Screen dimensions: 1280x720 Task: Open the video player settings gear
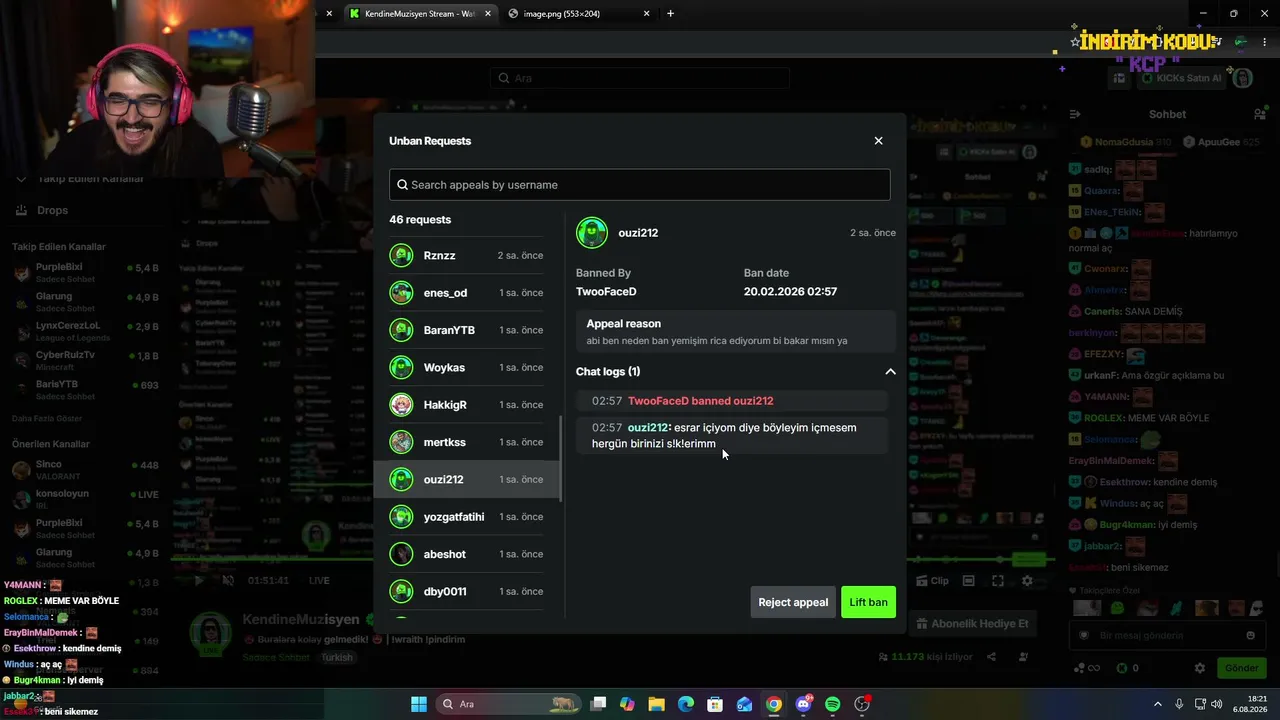click(x=1027, y=581)
